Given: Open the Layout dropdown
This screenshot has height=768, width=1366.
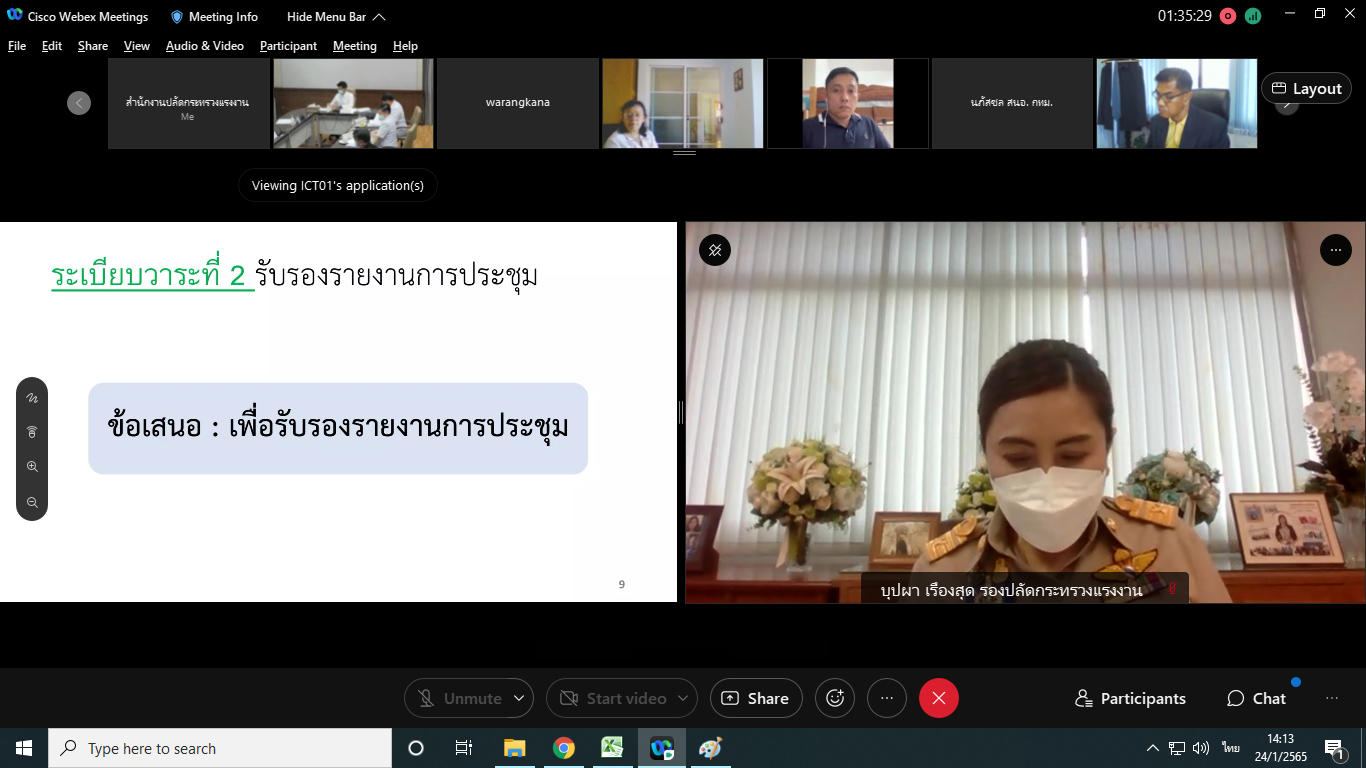Looking at the screenshot, I should 1306,88.
